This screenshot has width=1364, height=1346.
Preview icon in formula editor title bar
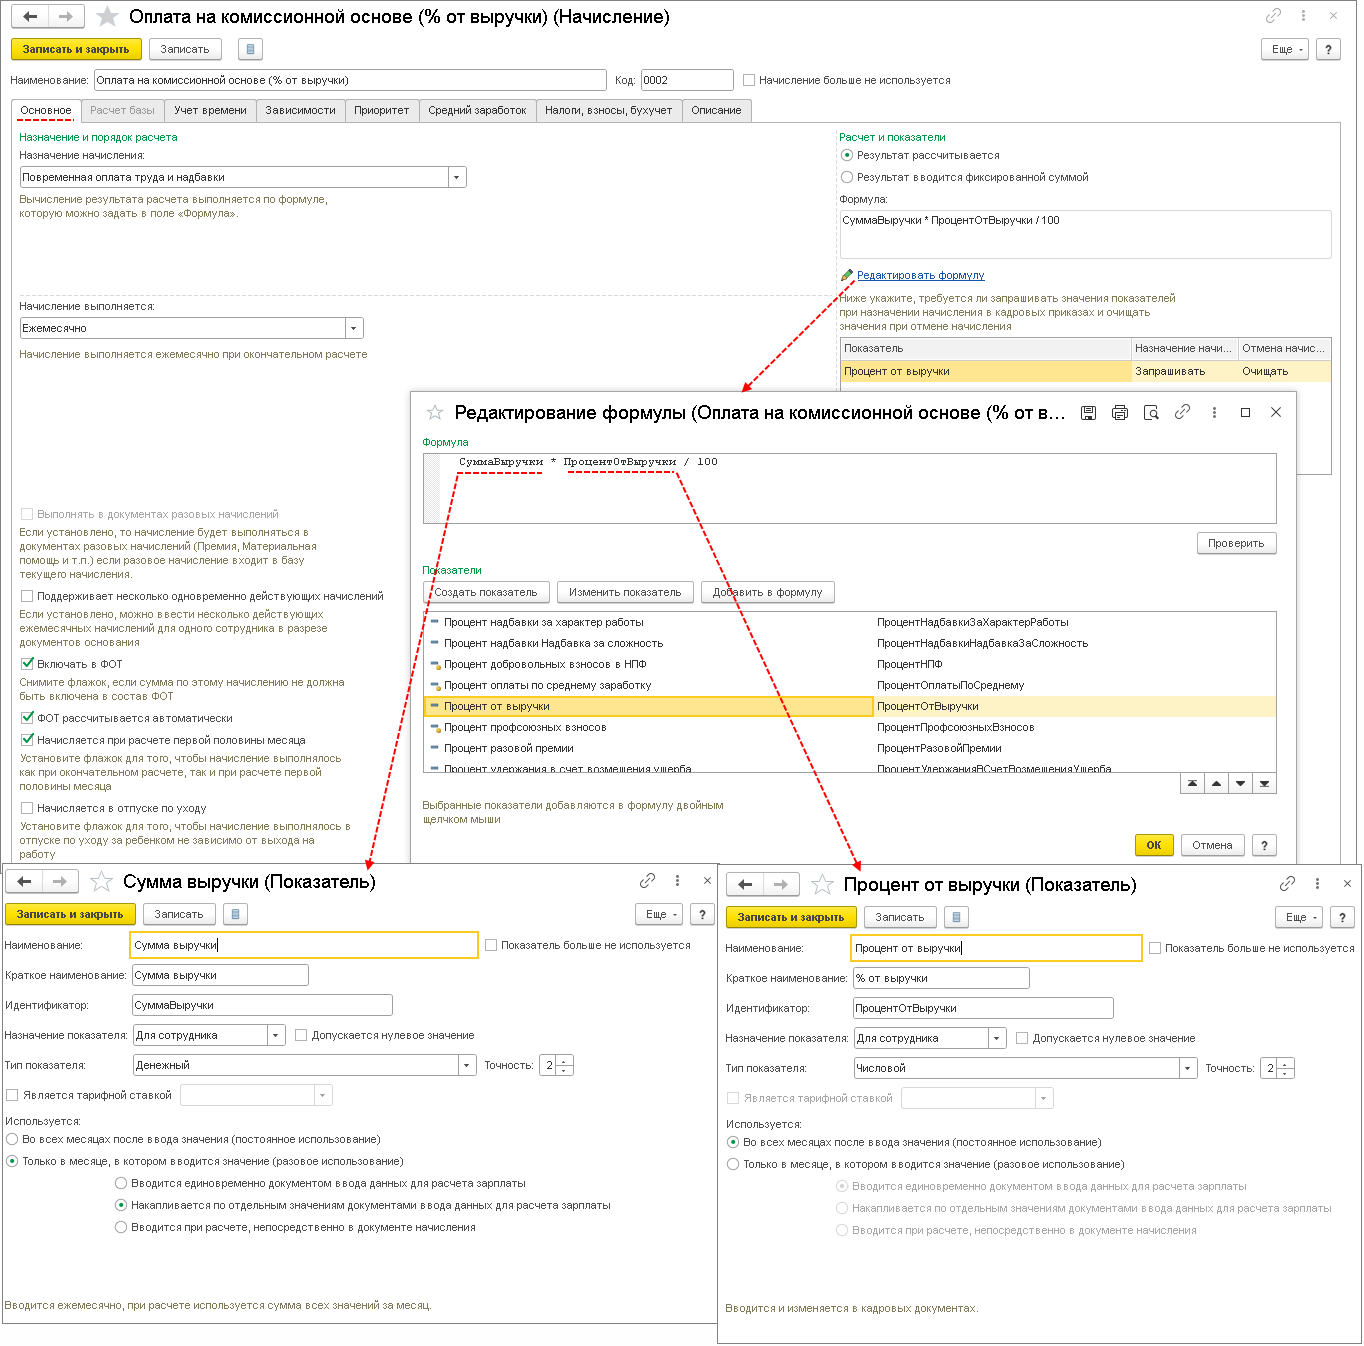tap(1151, 412)
